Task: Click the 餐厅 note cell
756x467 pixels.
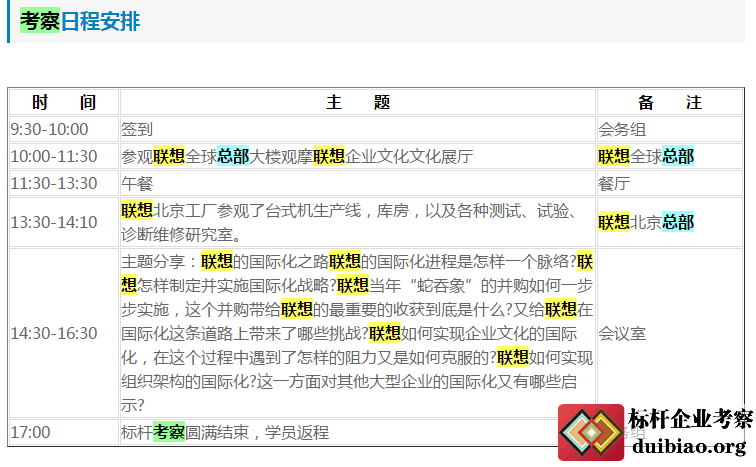Action: [670, 183]
